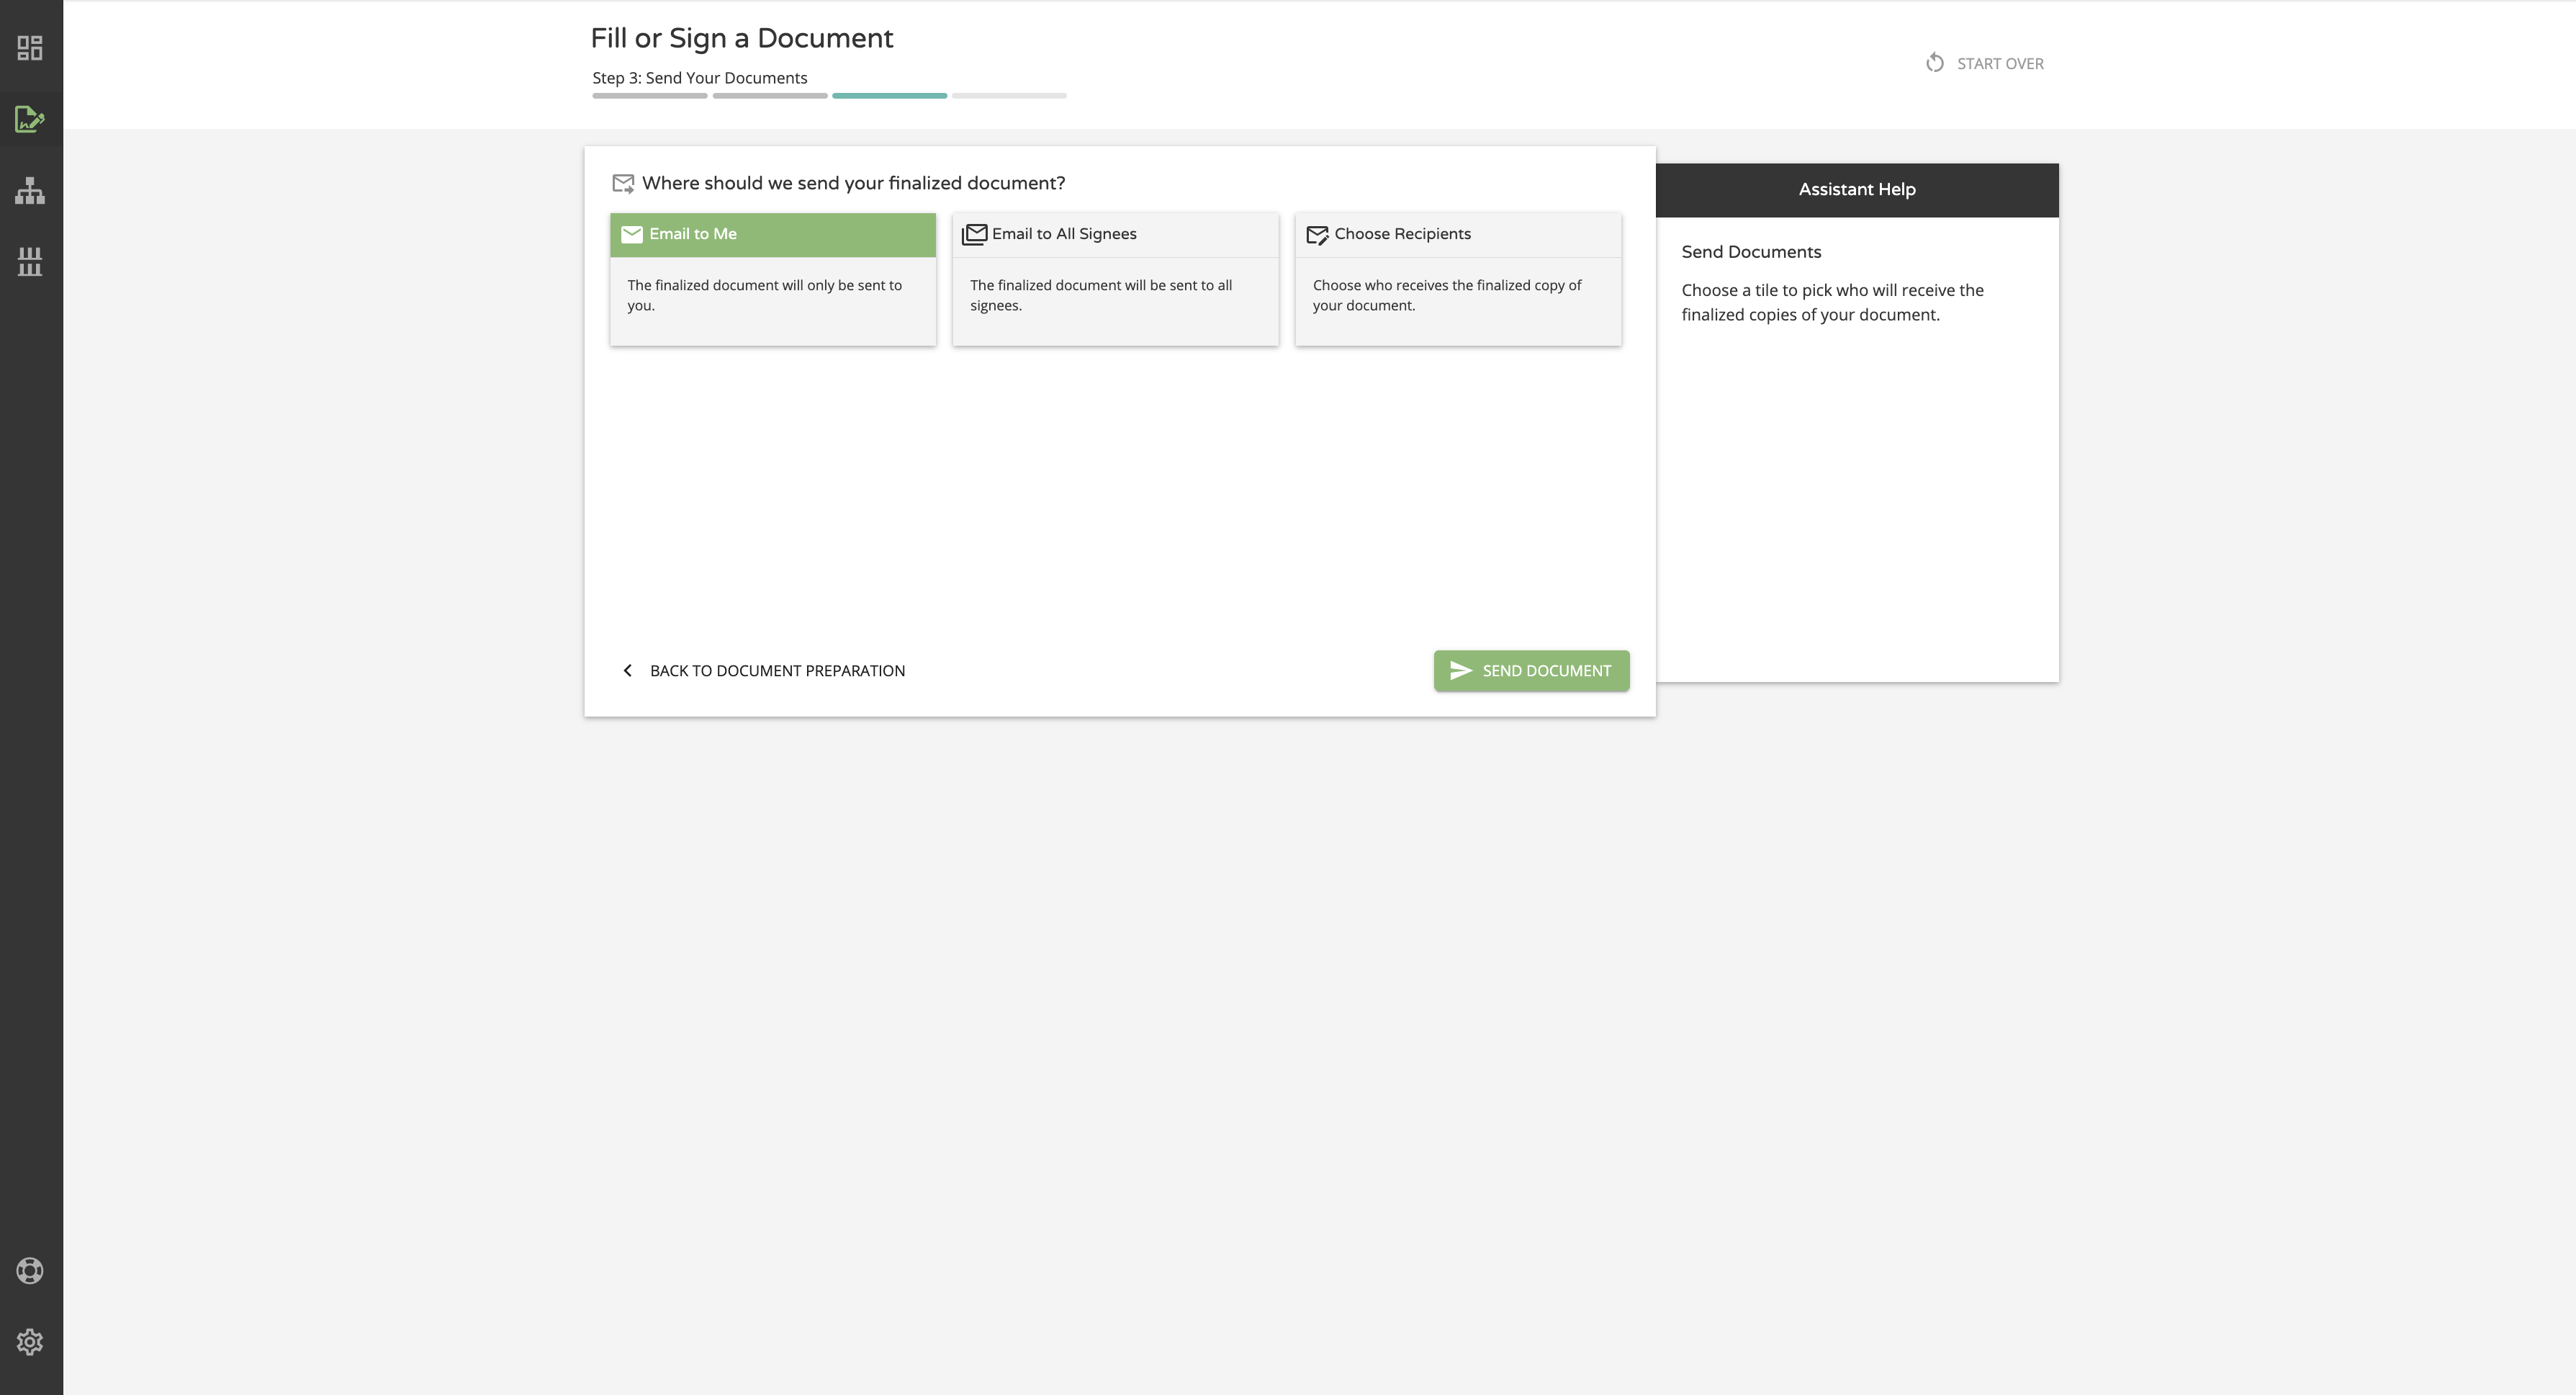Click the Start Over circular arrow icon
The image size is (2576, 1395).
click(x=1935, y=63)
